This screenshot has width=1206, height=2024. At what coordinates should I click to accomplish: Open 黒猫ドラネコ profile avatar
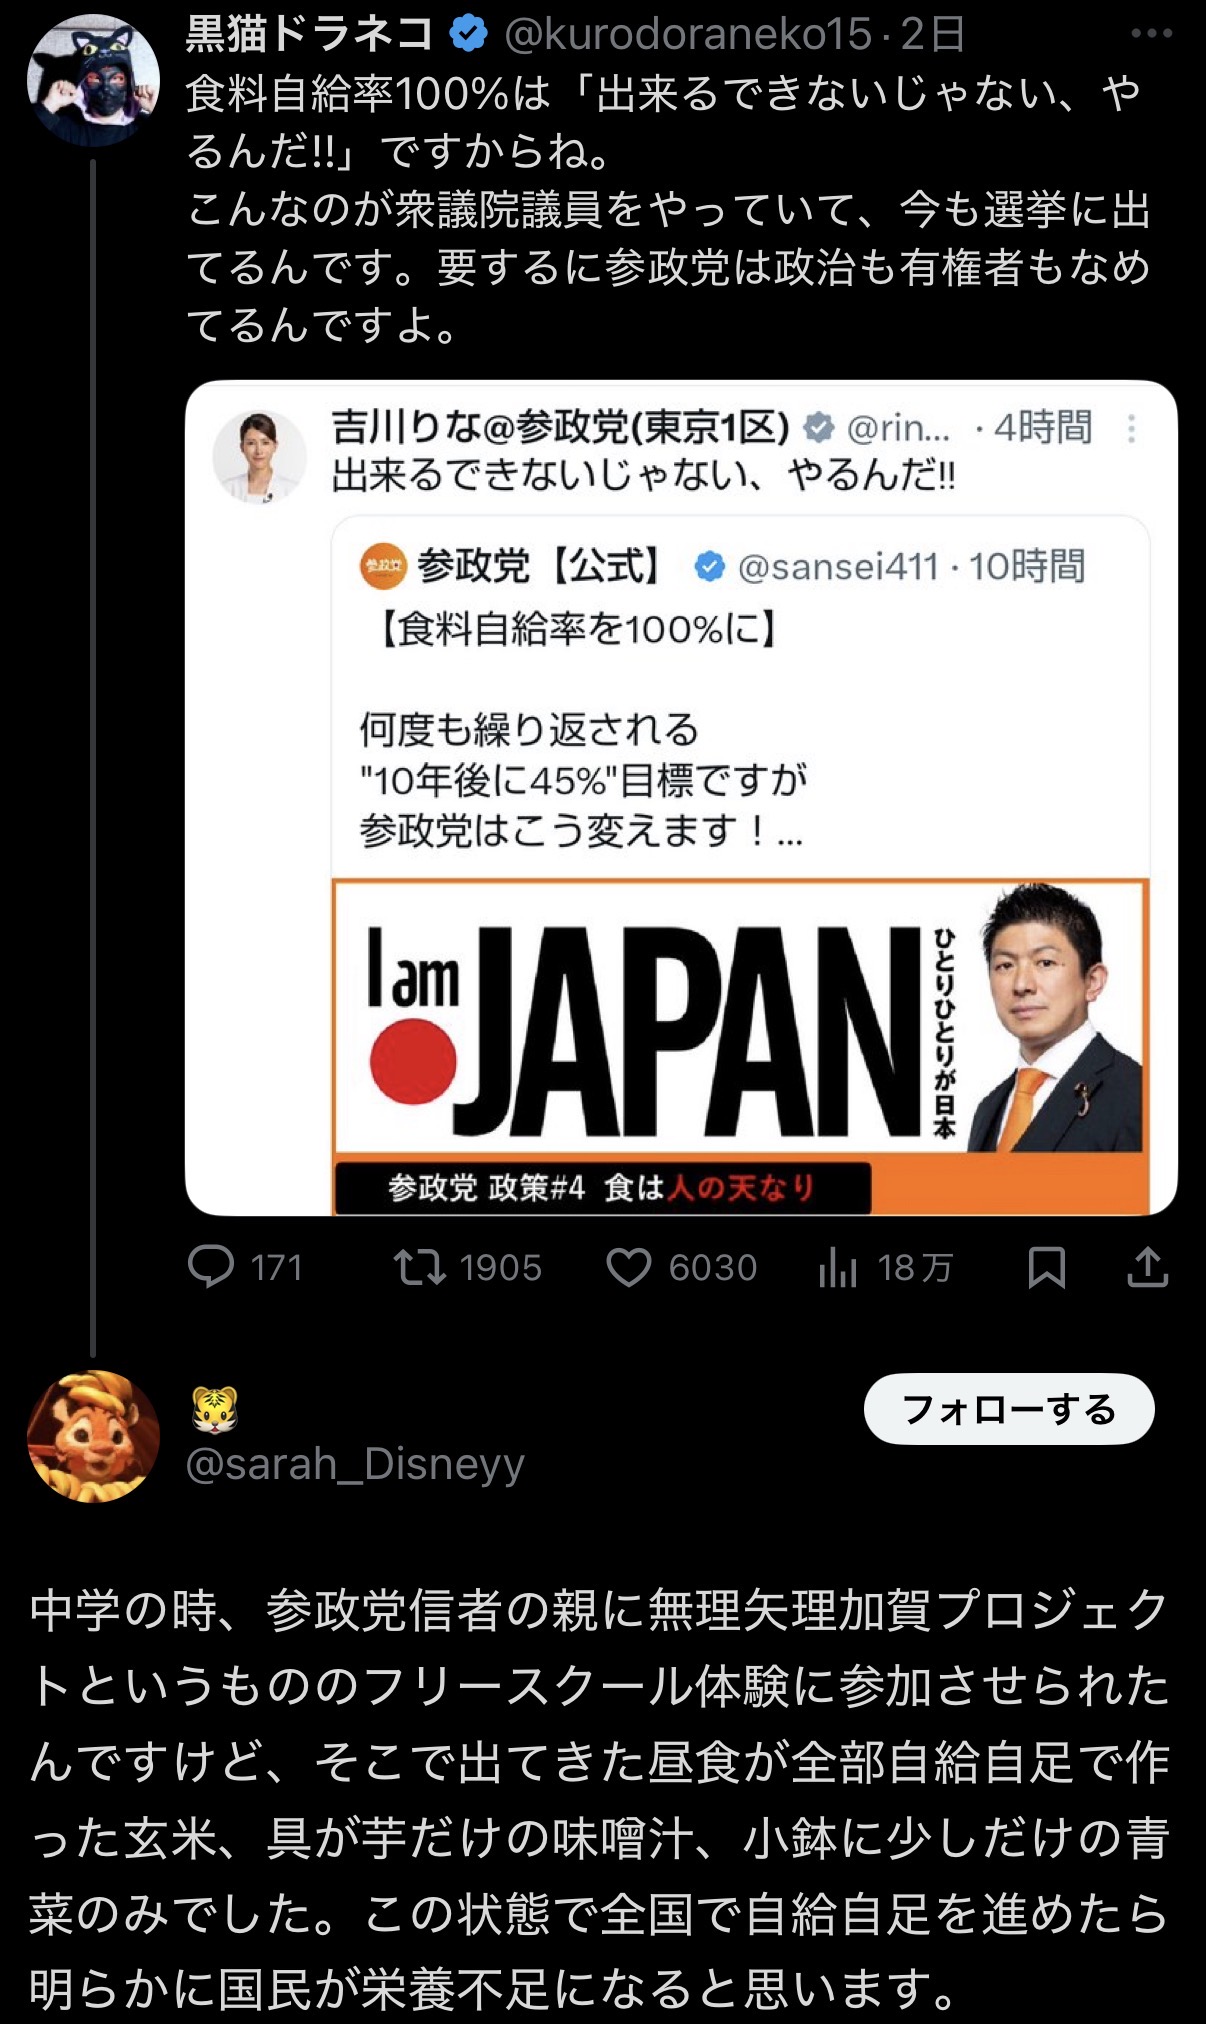(93, 81)
